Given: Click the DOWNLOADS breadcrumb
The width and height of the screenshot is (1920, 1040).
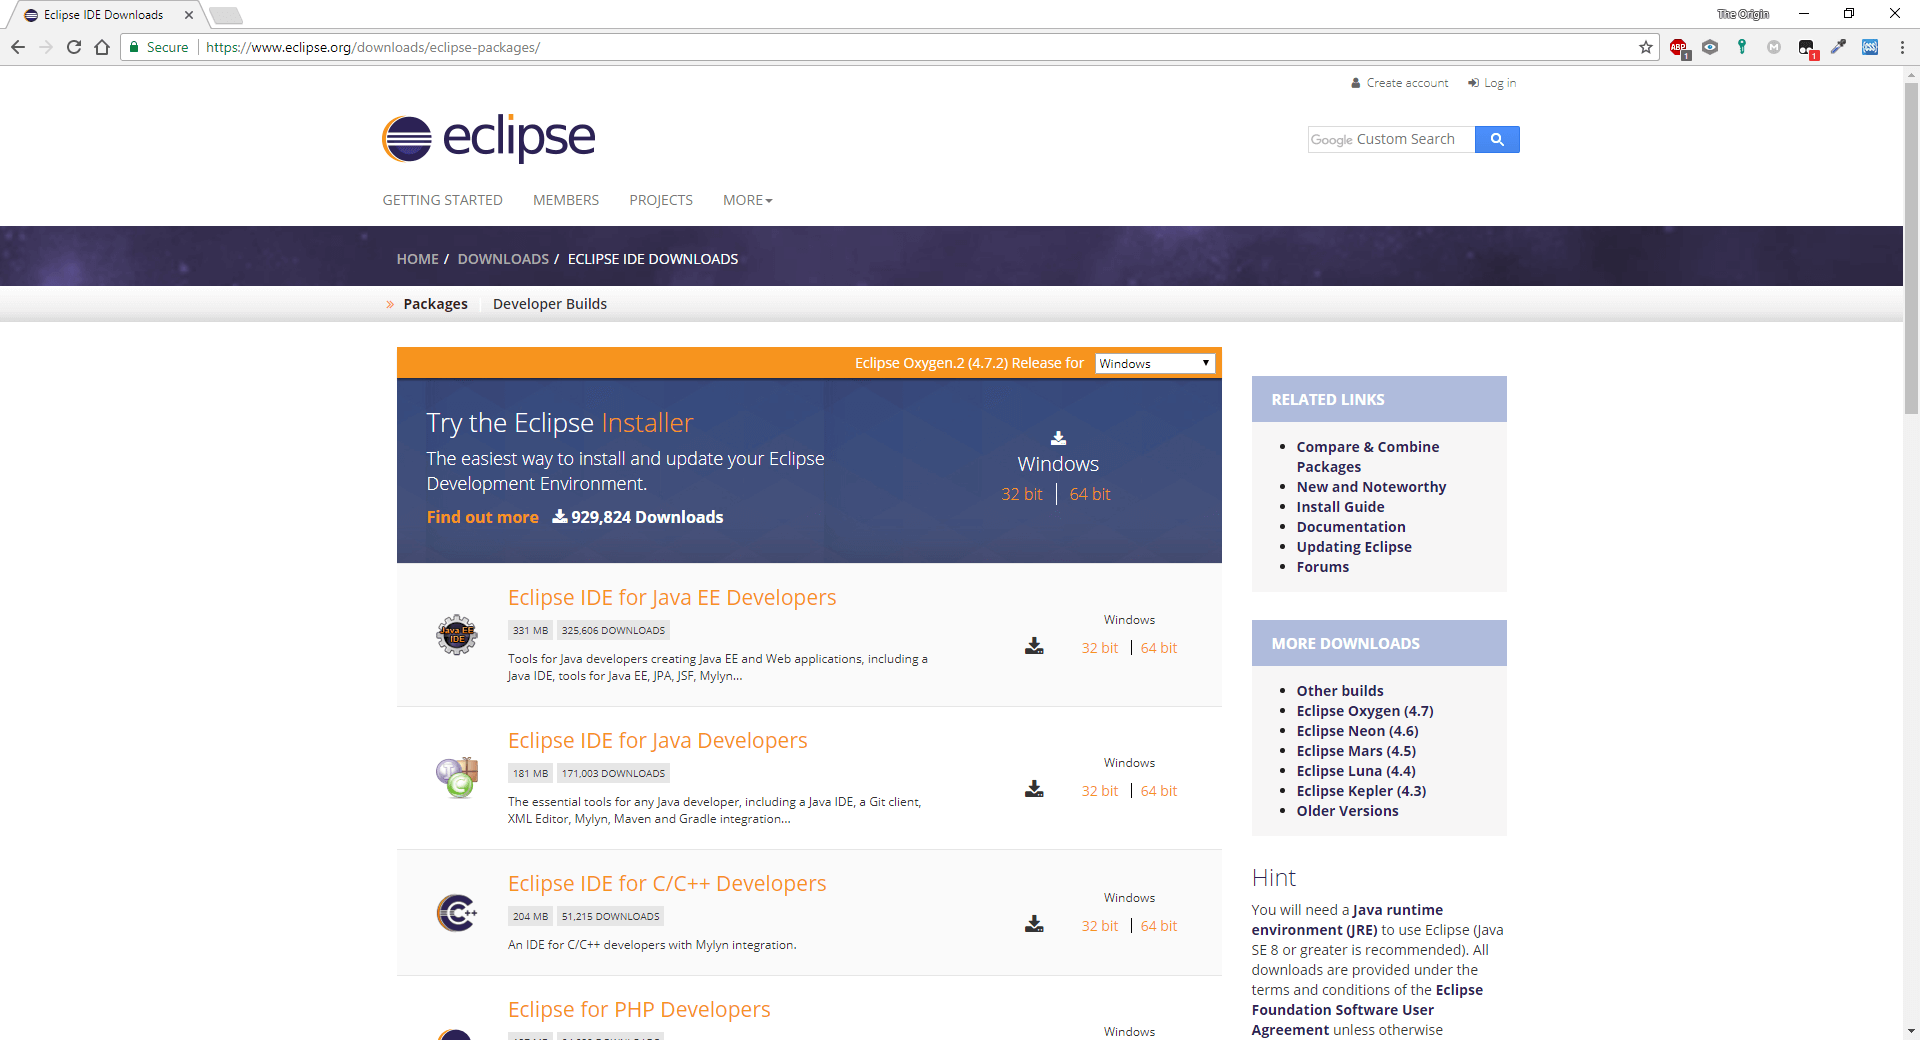Looking at the screenshot, I should (x=503, y=259).
